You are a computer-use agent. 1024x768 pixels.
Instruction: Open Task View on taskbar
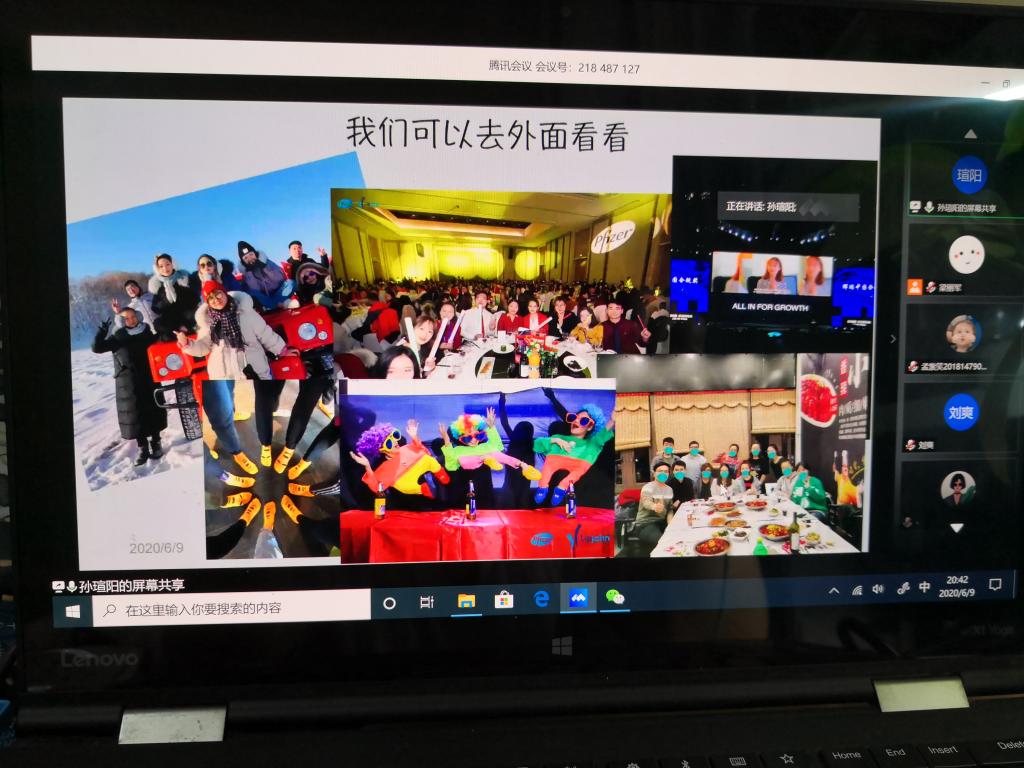(x=427, y=602)
